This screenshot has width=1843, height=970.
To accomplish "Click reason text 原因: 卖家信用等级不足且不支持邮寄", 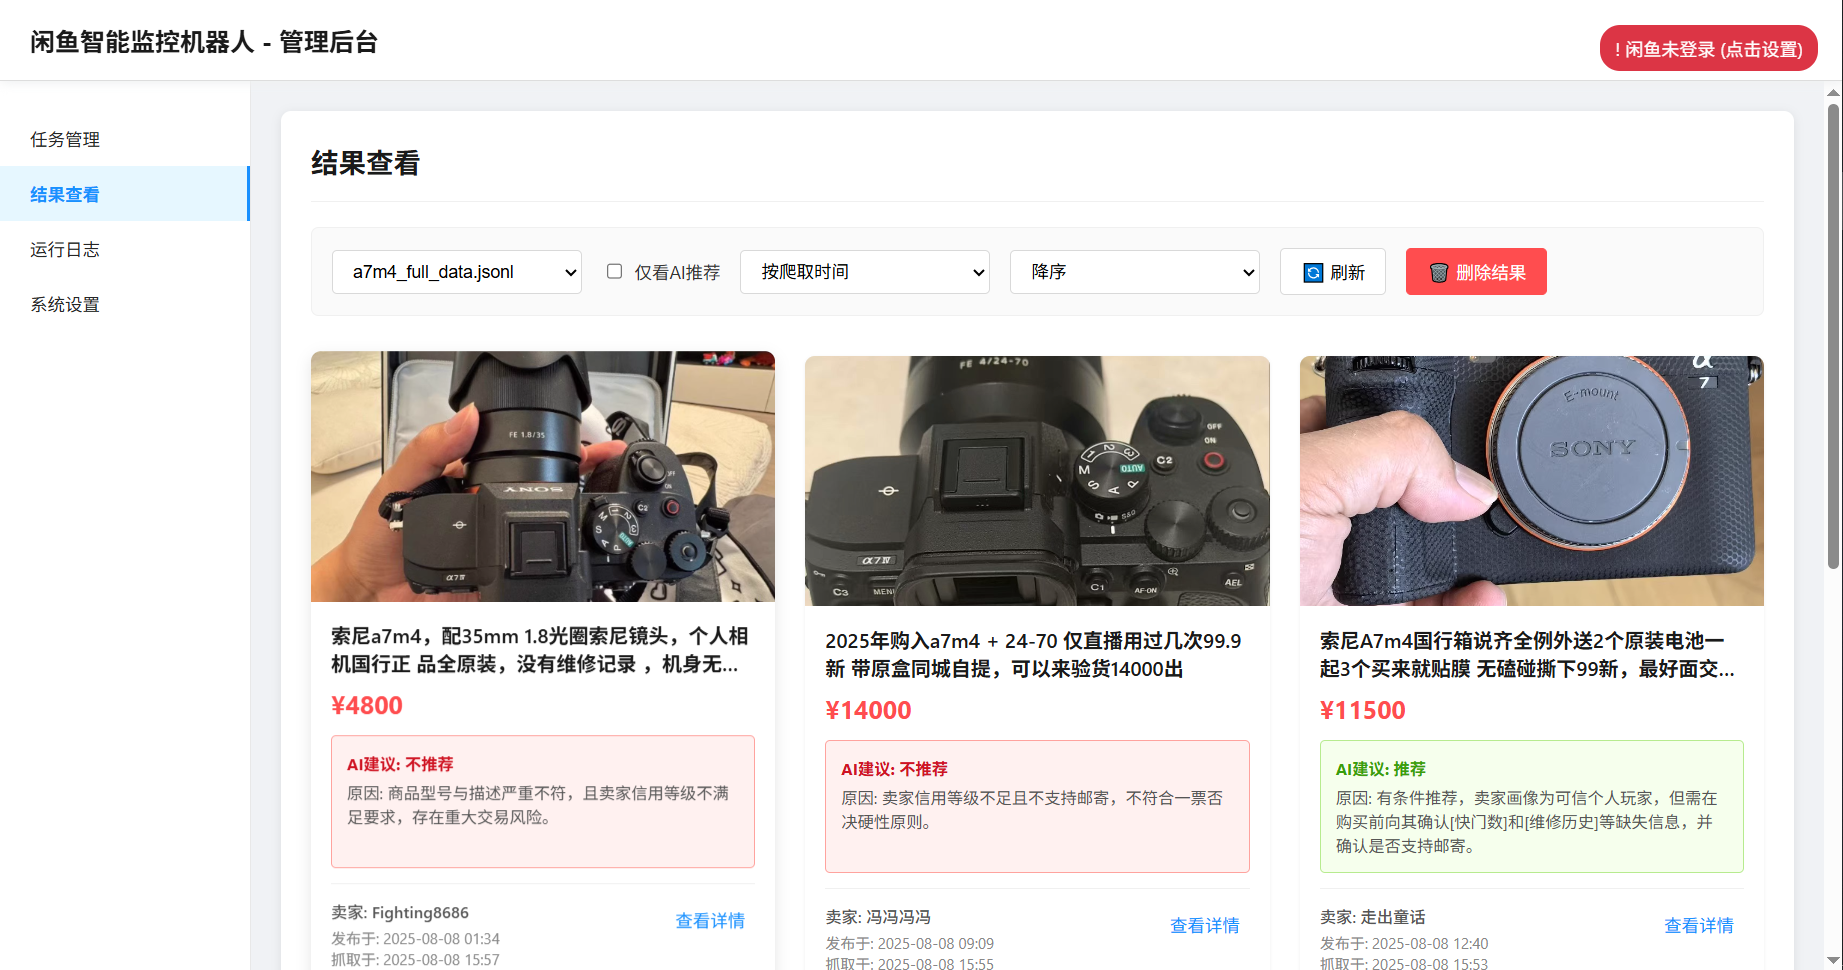I will tap(1032, 810).
